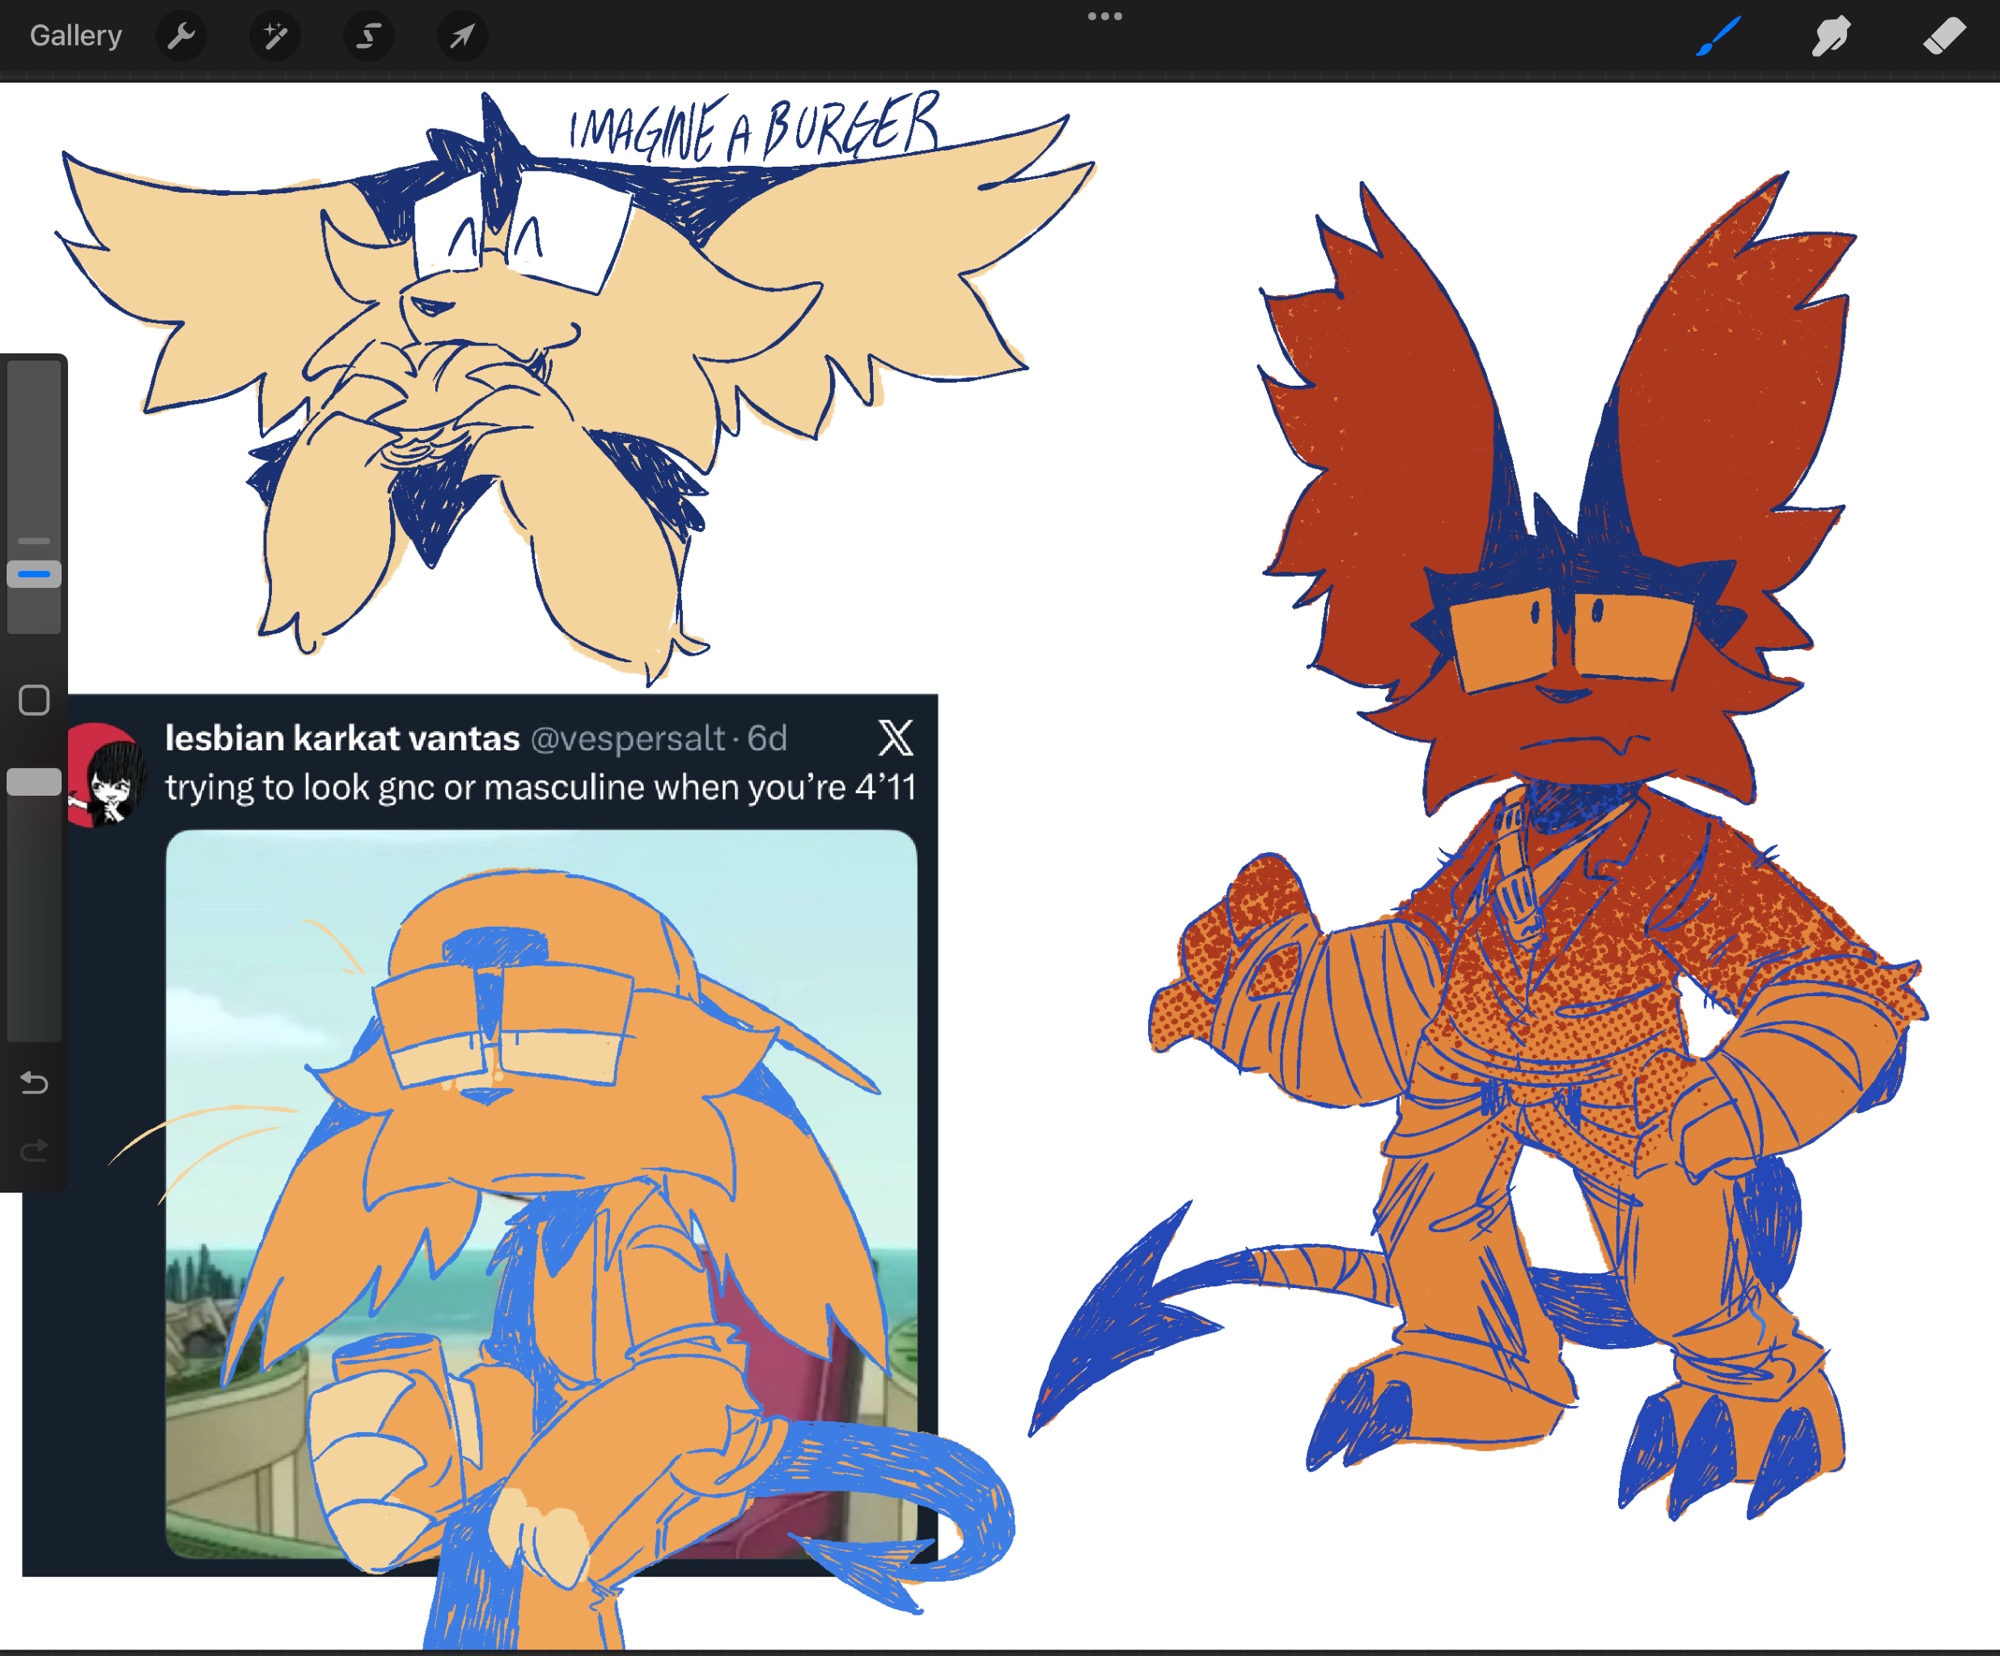2000x1656 pixels.
Task: Click the tweet author's profile avatar
Action: (x=108, y=776)
